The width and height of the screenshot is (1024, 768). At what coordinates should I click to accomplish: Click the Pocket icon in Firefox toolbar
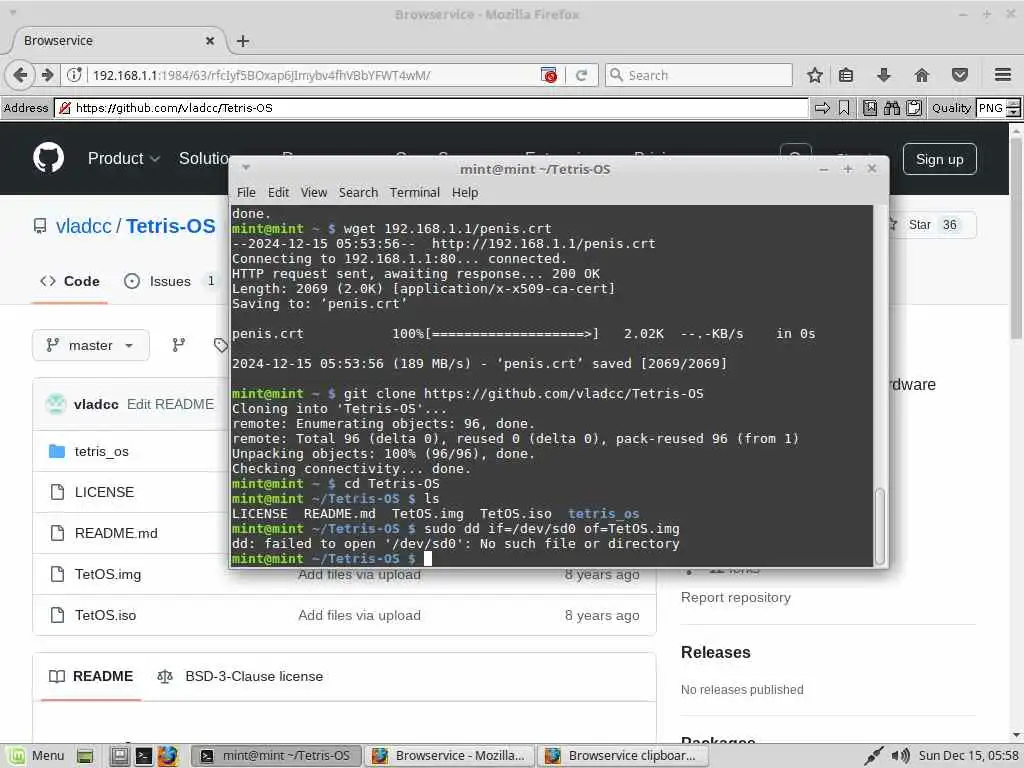tap(959, 75)
